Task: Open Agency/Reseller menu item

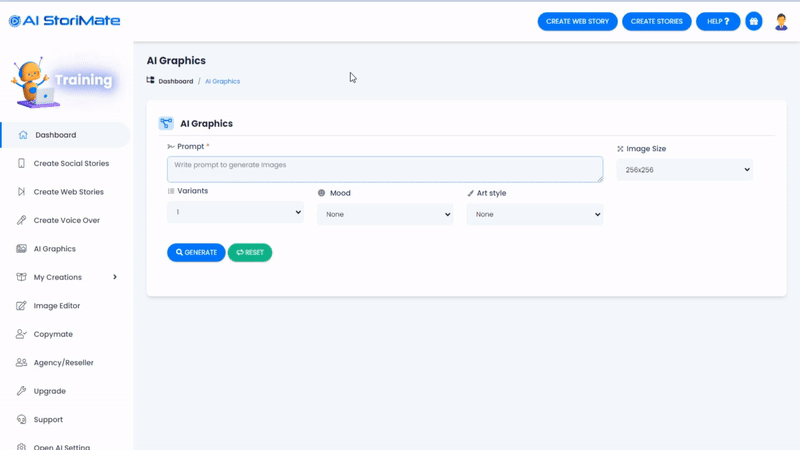Action: point(65,362)
